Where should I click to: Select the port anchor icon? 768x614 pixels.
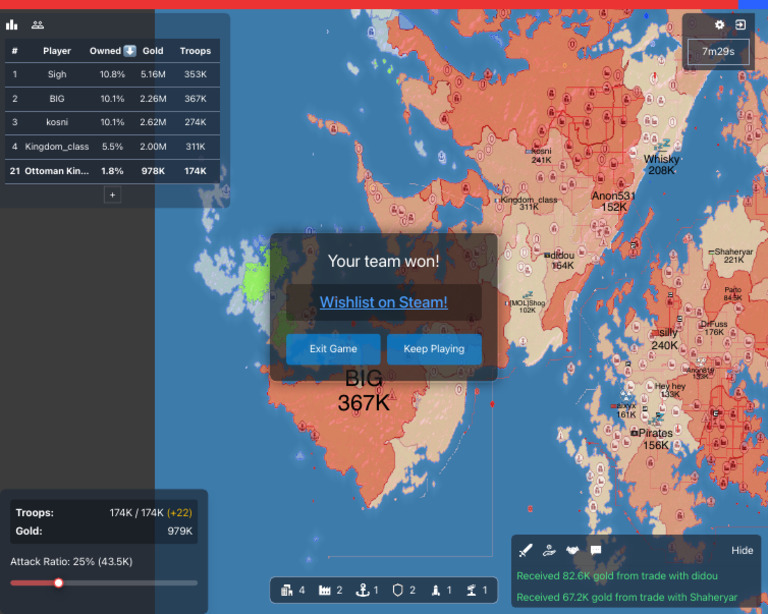click(x=362, y=590)
